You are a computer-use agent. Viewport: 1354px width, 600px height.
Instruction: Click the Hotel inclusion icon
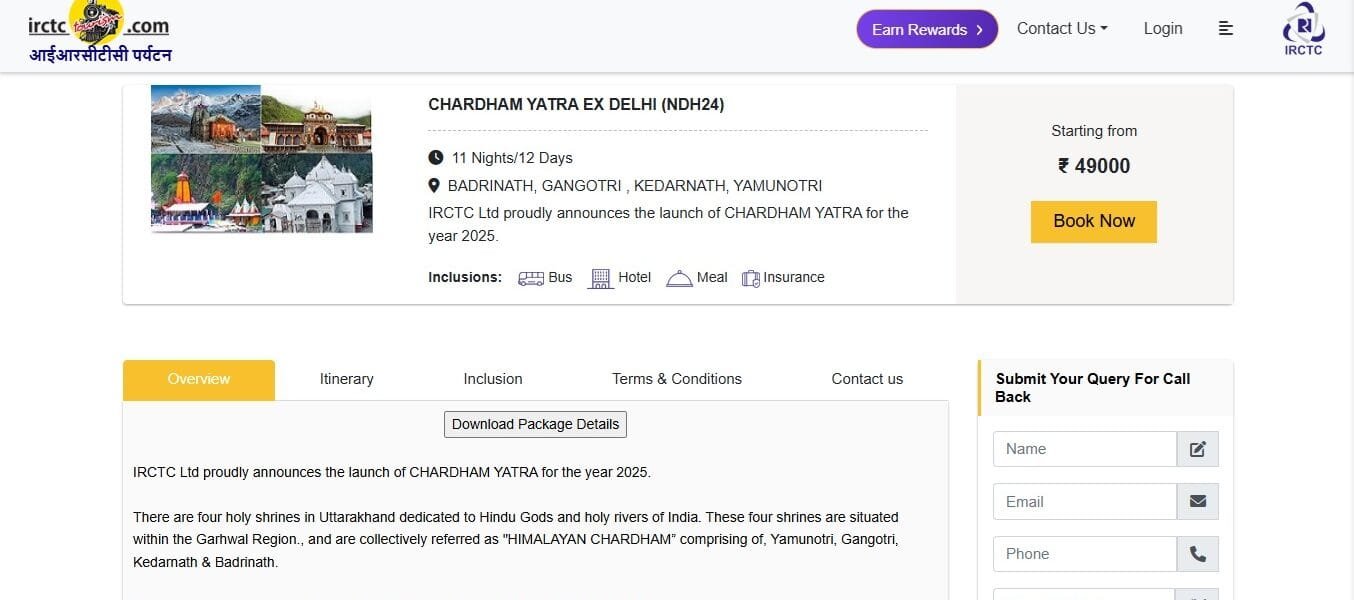pos(601,278)
